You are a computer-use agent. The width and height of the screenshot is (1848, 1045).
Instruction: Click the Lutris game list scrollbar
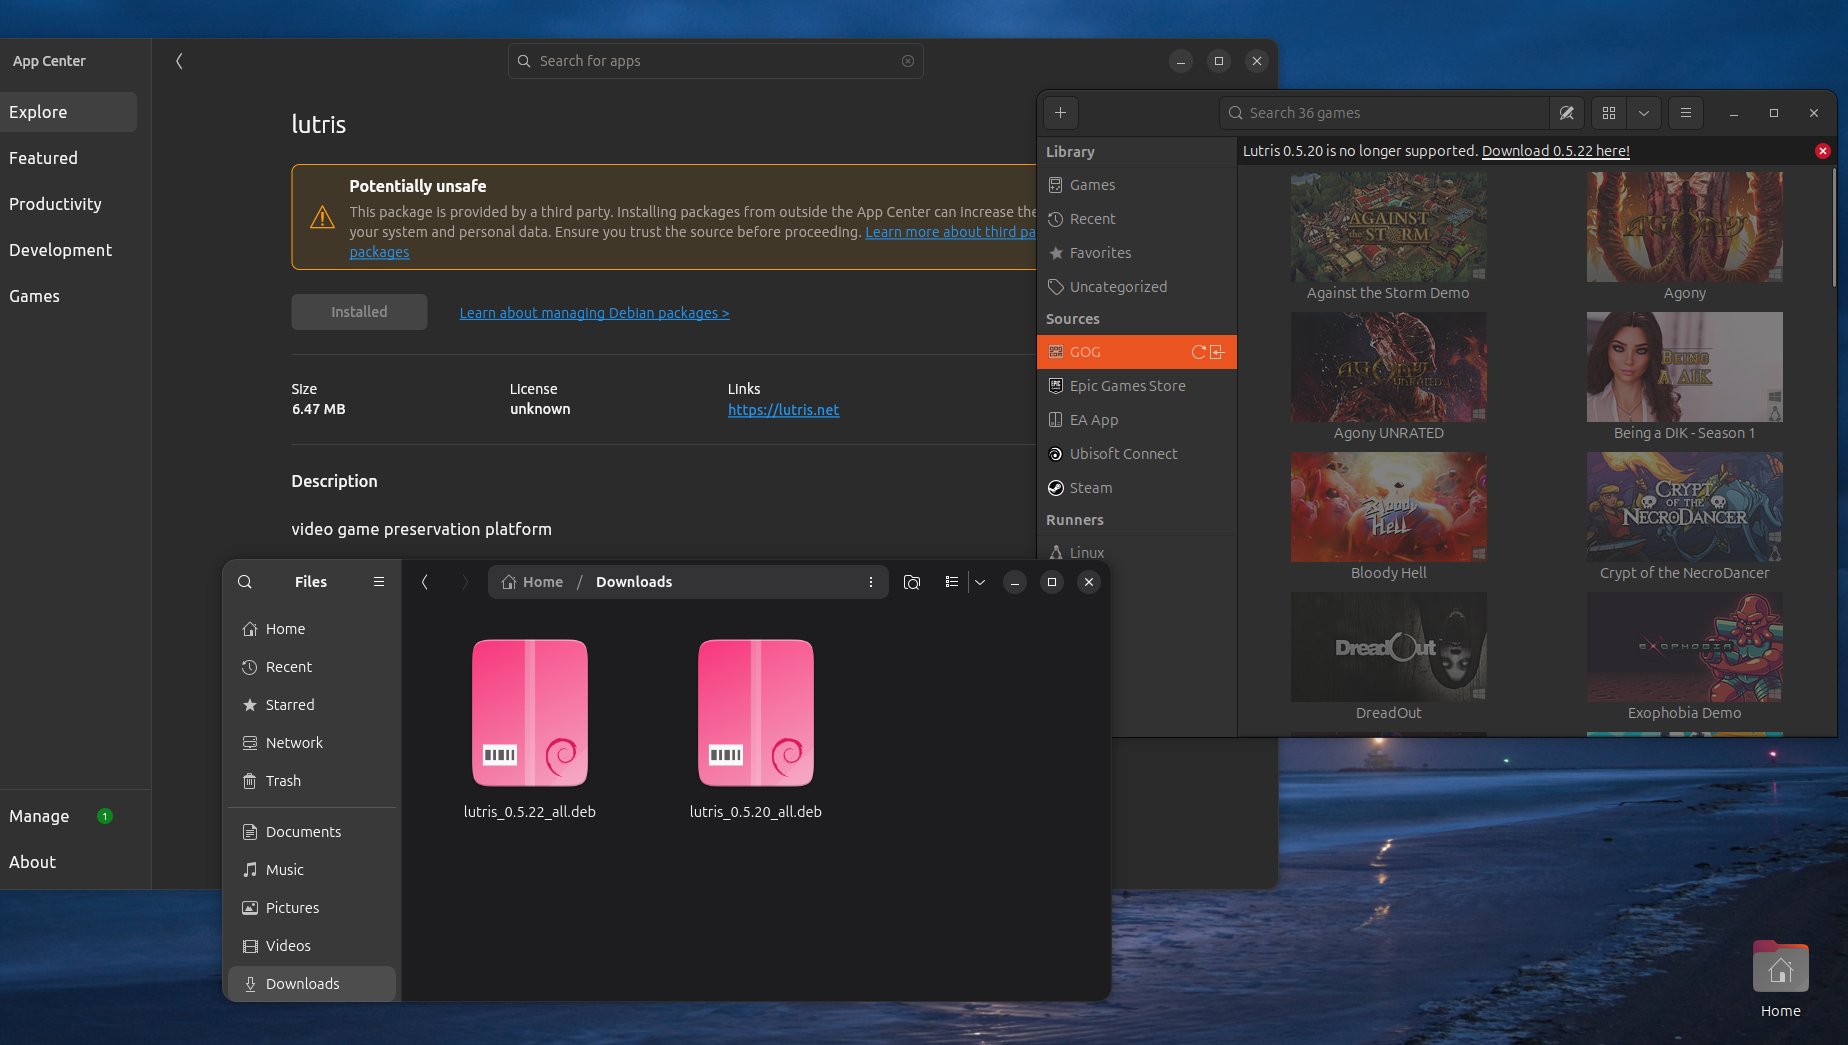click(x=1833, y=228)
